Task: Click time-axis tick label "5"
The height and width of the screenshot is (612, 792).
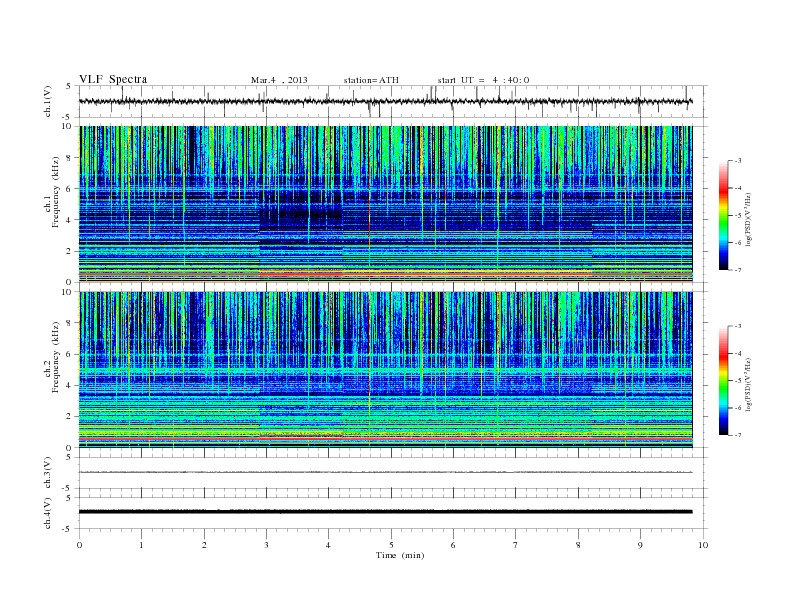Action: [x=391, y=545]
